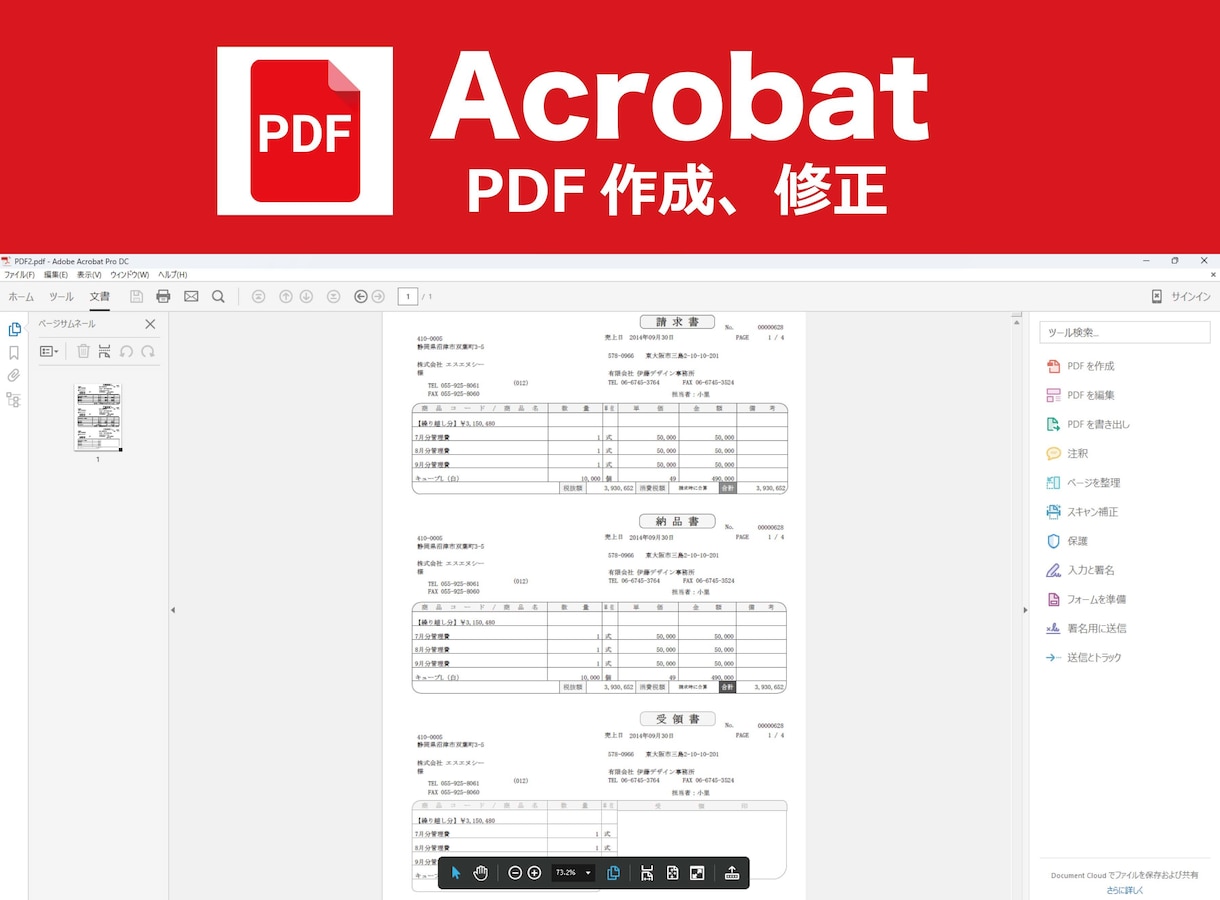Show next page down-arrow icon

click(x=307, y=296)
